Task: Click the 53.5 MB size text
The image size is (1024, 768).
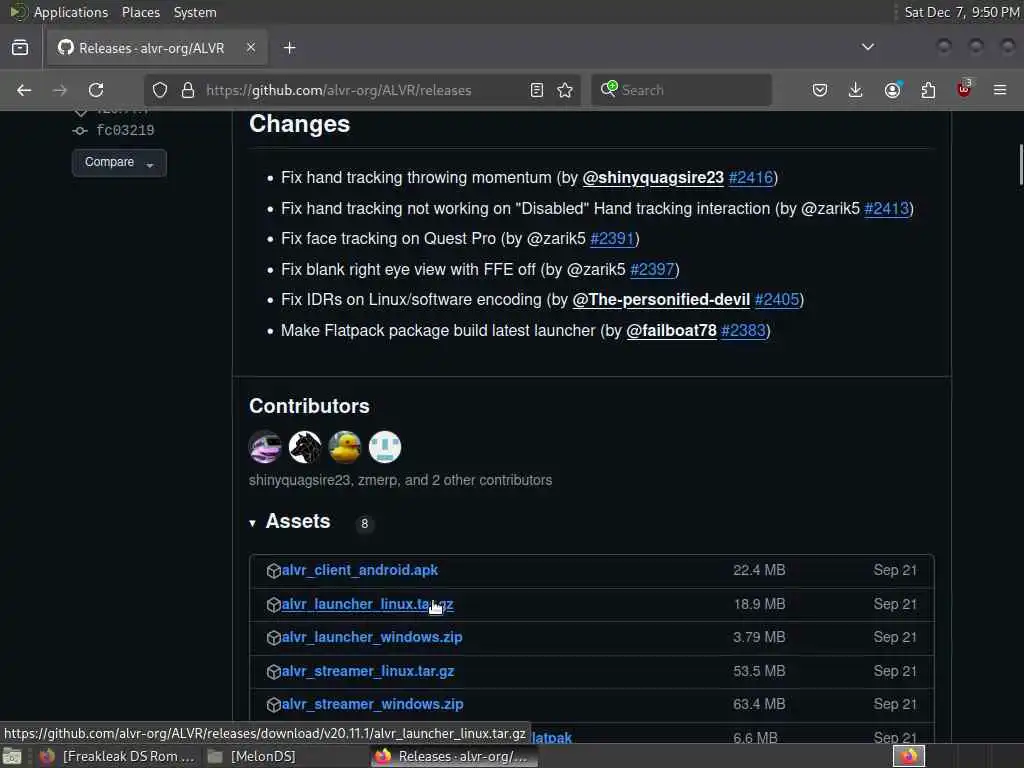Action: point(759,671)
